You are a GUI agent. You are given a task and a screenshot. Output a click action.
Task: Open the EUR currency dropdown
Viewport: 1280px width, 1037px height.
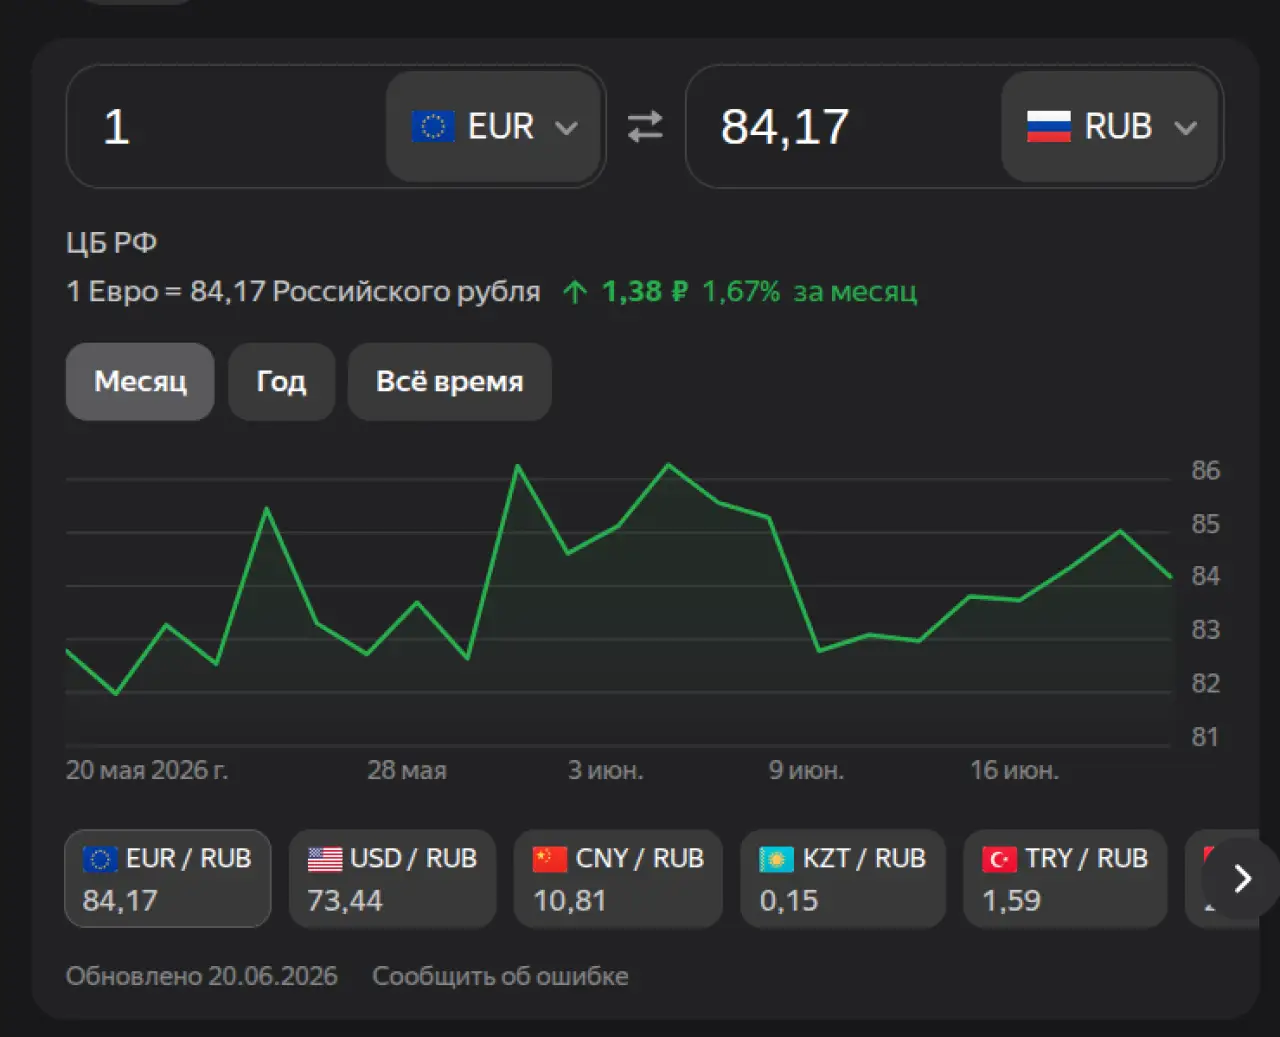click(x=494, y=127)
